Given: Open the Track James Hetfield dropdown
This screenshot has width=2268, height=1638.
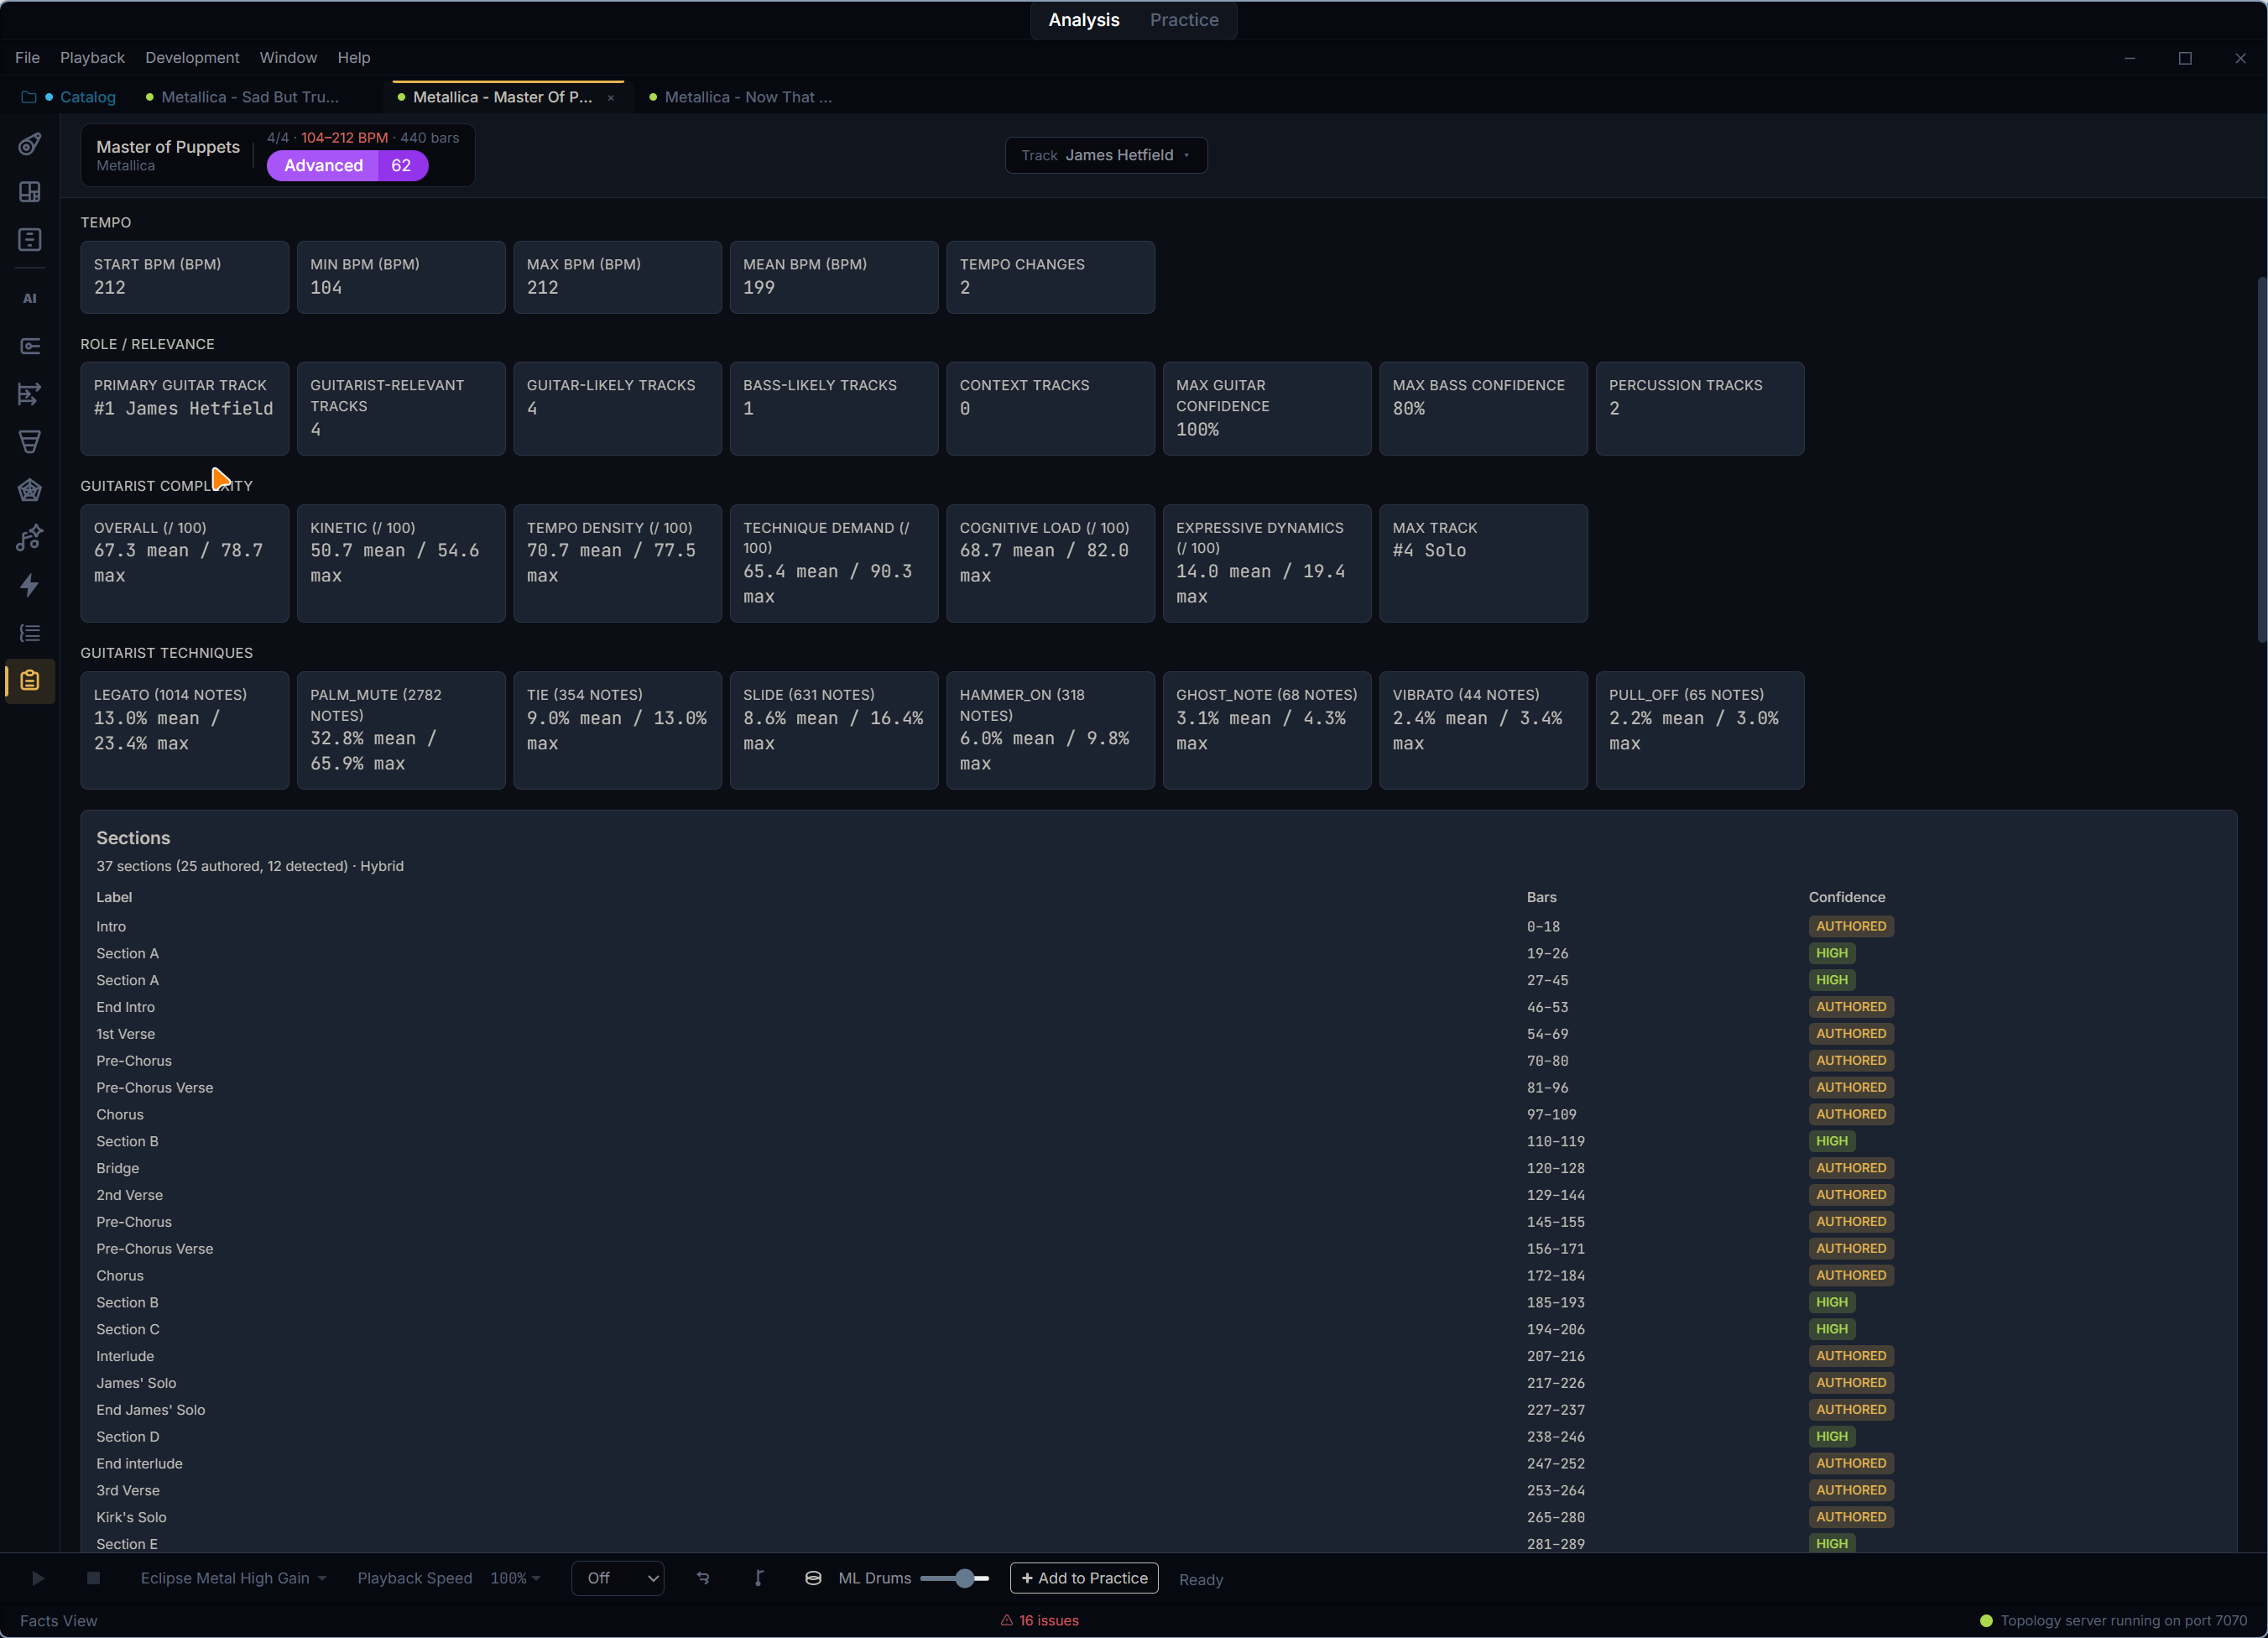Looking at the screenshot, I should tap(1106, 155).
